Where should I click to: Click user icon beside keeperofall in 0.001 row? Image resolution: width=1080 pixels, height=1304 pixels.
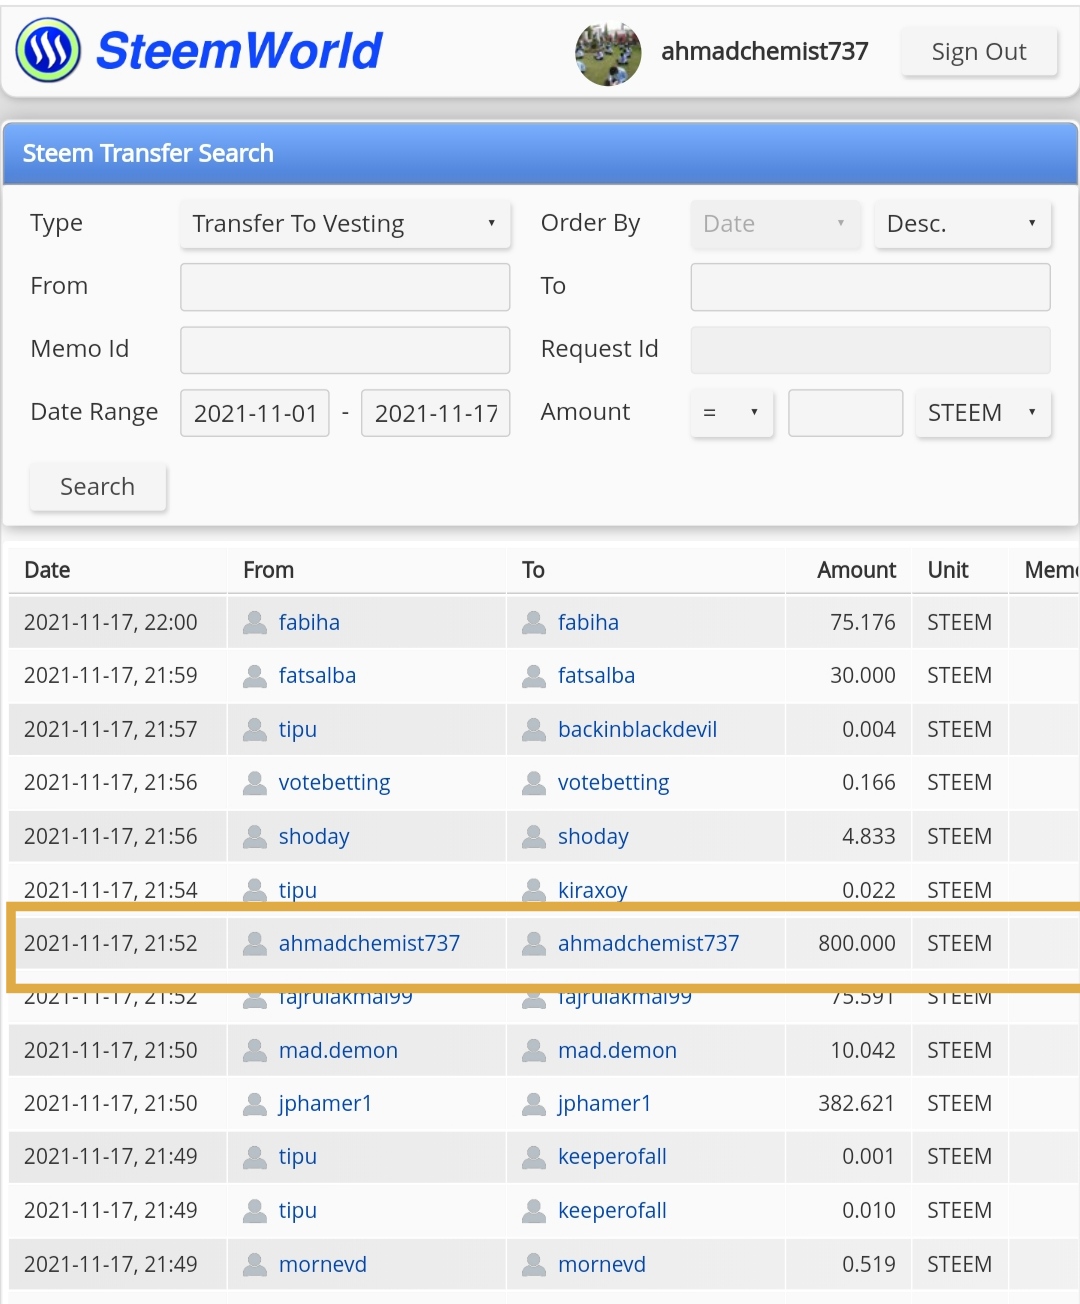pos(534,1157)
